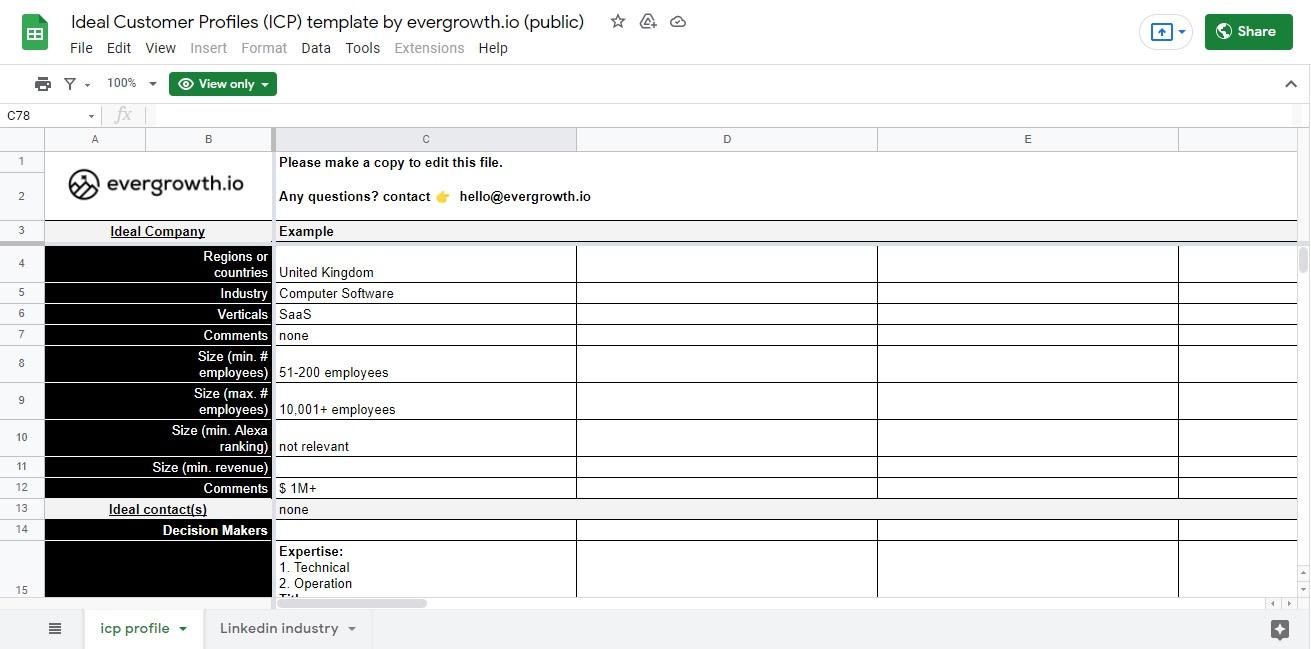Check the cloud document status icon
Image resolution: width=1311 pixels, height=649 pixels.
pyautogui.click(x=678, y=21)
